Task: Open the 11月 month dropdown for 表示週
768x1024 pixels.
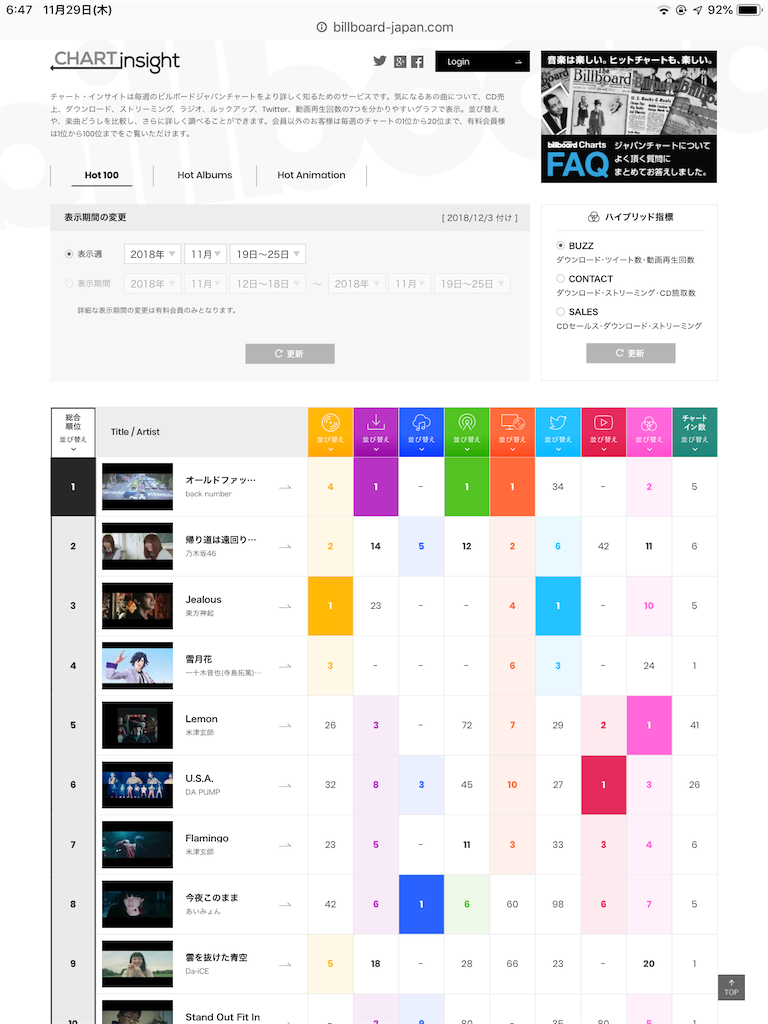Action: [206, 254]
